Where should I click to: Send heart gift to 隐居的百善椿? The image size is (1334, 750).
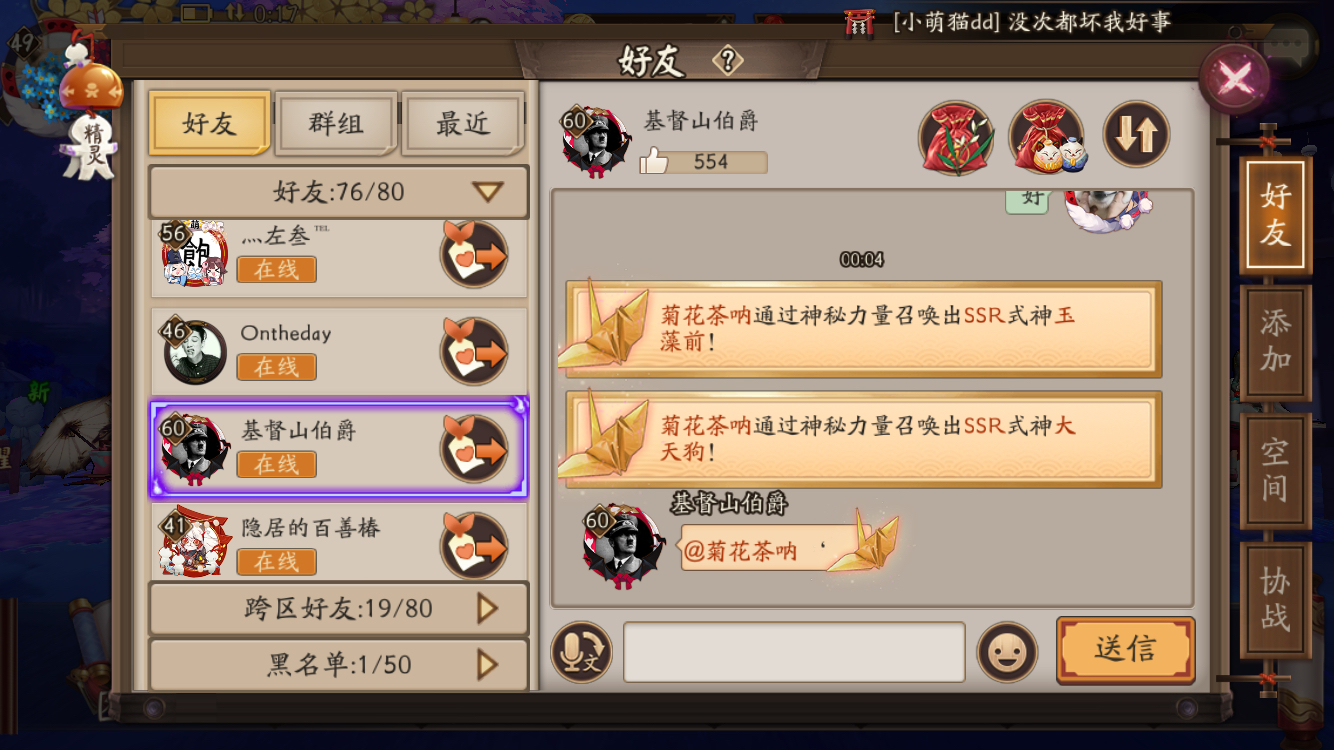(474, 546)
